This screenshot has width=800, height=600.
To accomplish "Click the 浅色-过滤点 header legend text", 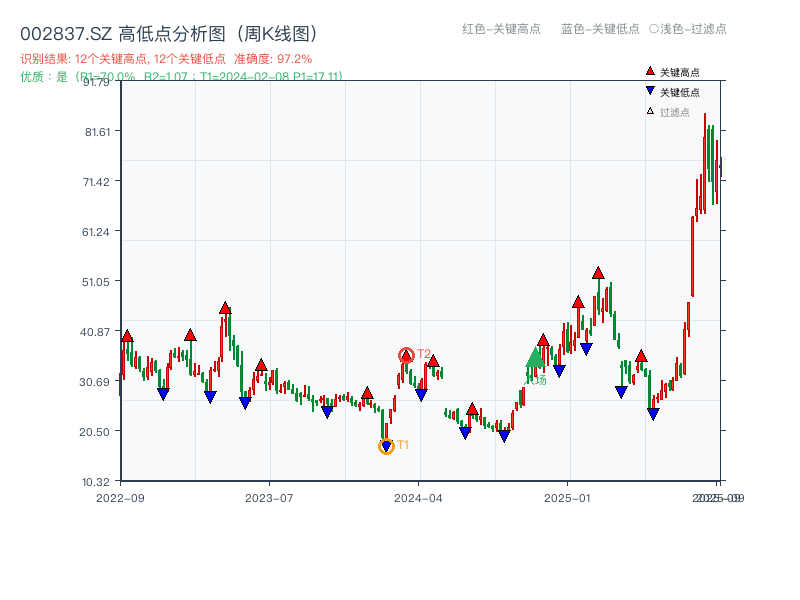I will (x=693, y=29).
